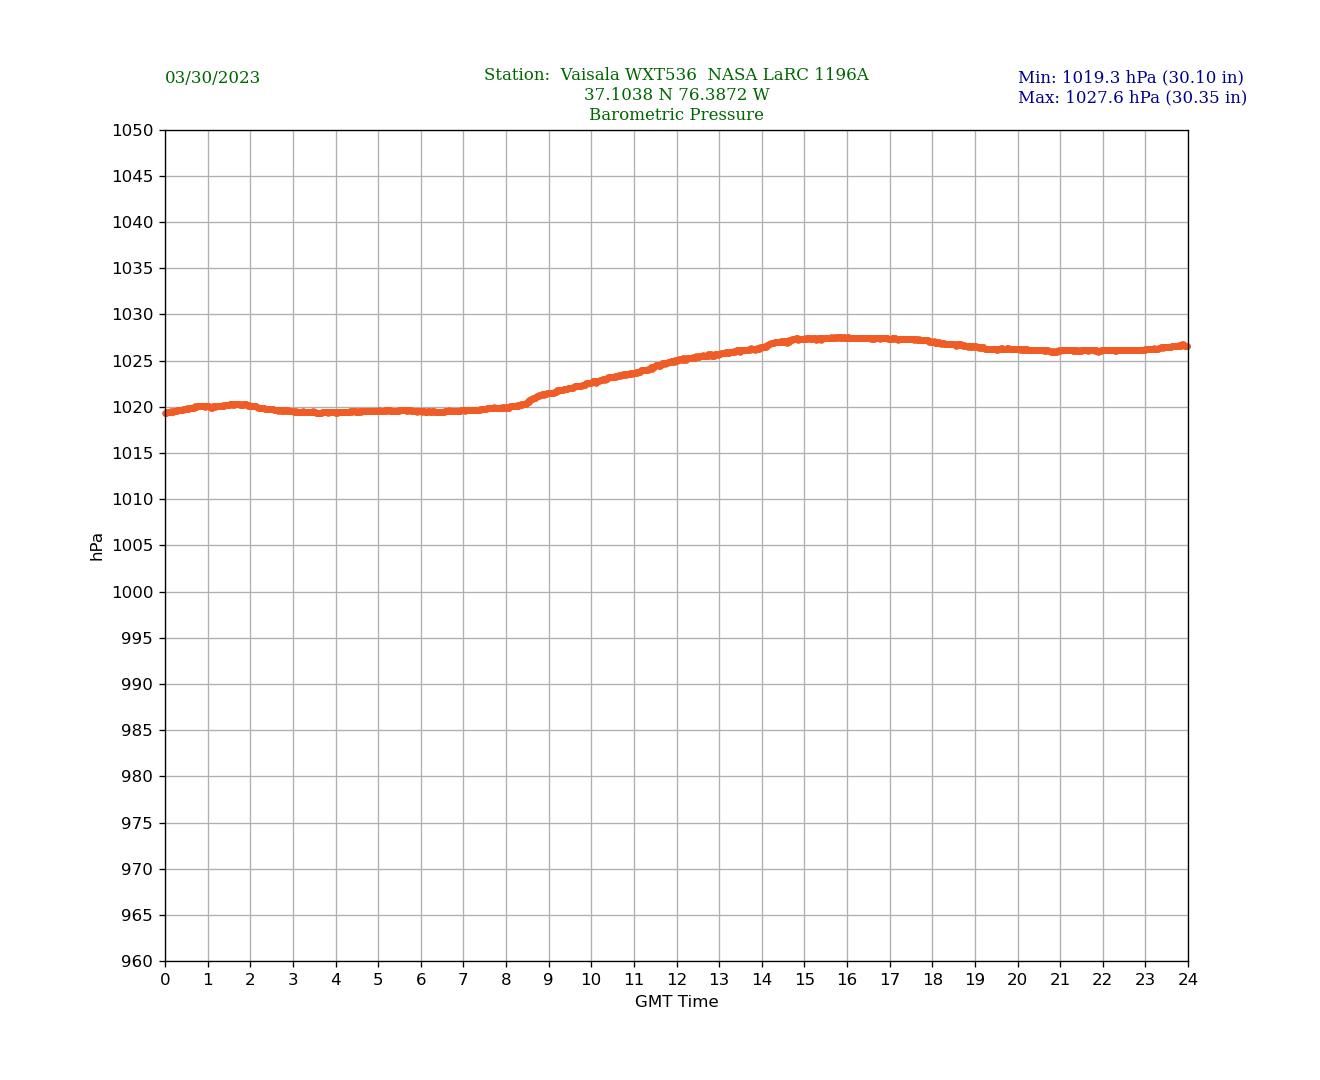Click the Station Vaisala WXT536 title line
This screenshot has width=1320, height=1080.
pos(676,75)
